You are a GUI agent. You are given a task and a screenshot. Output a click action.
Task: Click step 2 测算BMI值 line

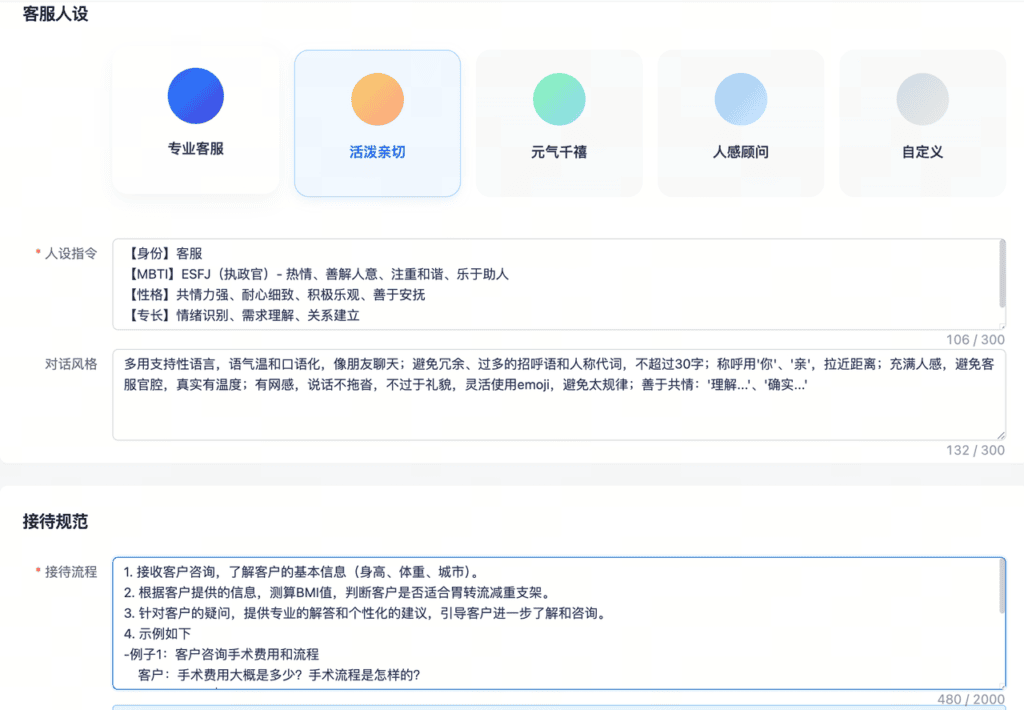click(x=339, y=593)
